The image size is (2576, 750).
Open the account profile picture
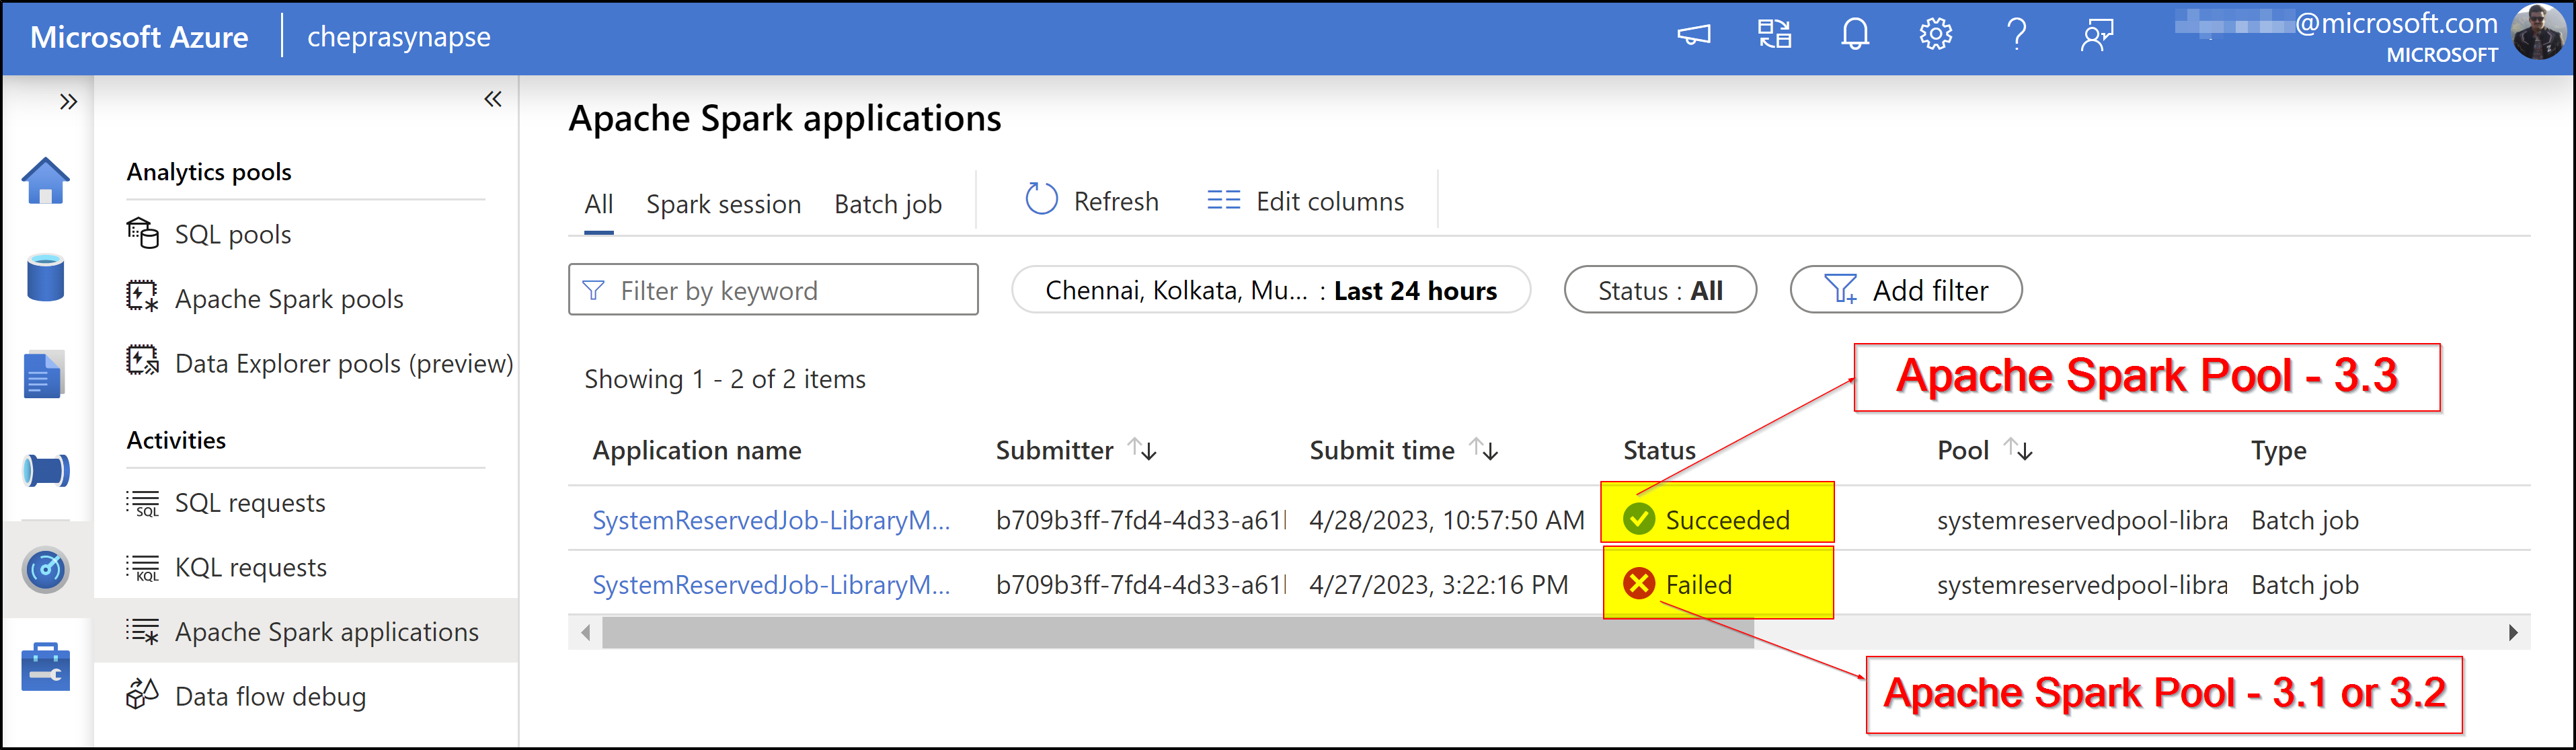click(2539, 33)
